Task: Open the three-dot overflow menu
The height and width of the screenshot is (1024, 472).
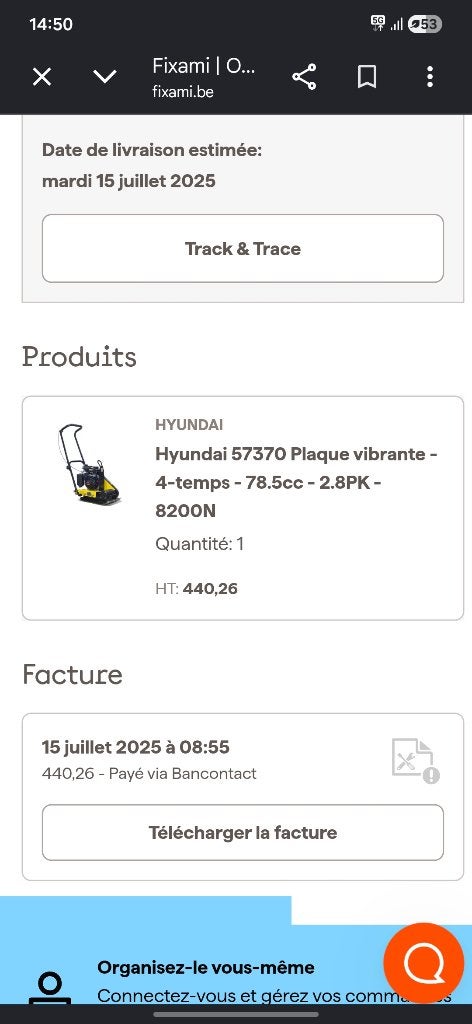Action: coord(430,77)
